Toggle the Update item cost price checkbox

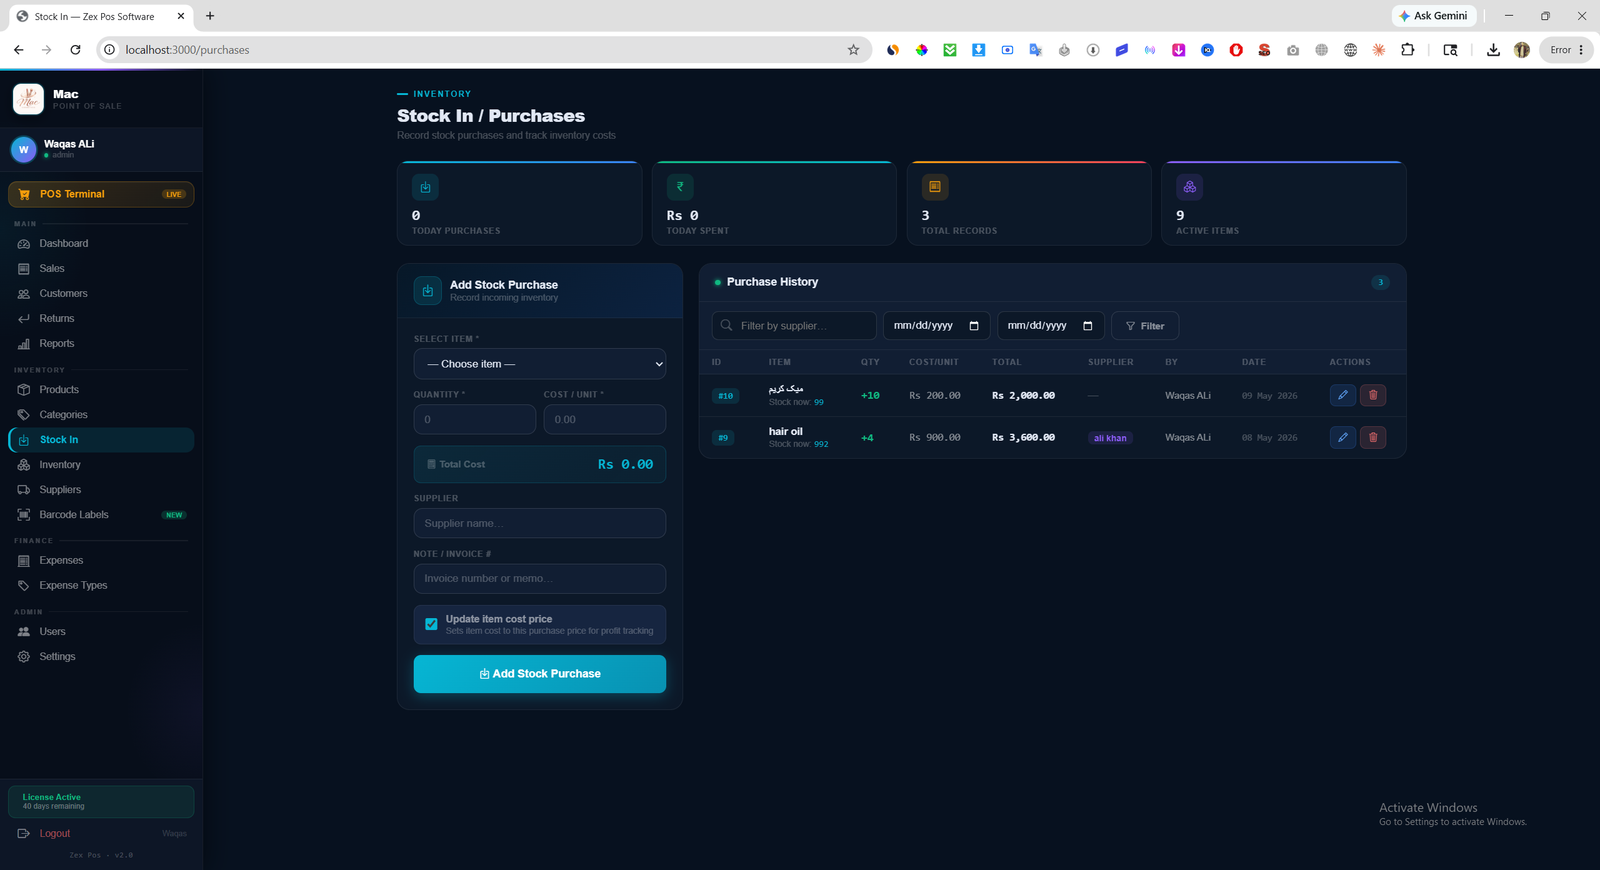(x=431, y=624)
